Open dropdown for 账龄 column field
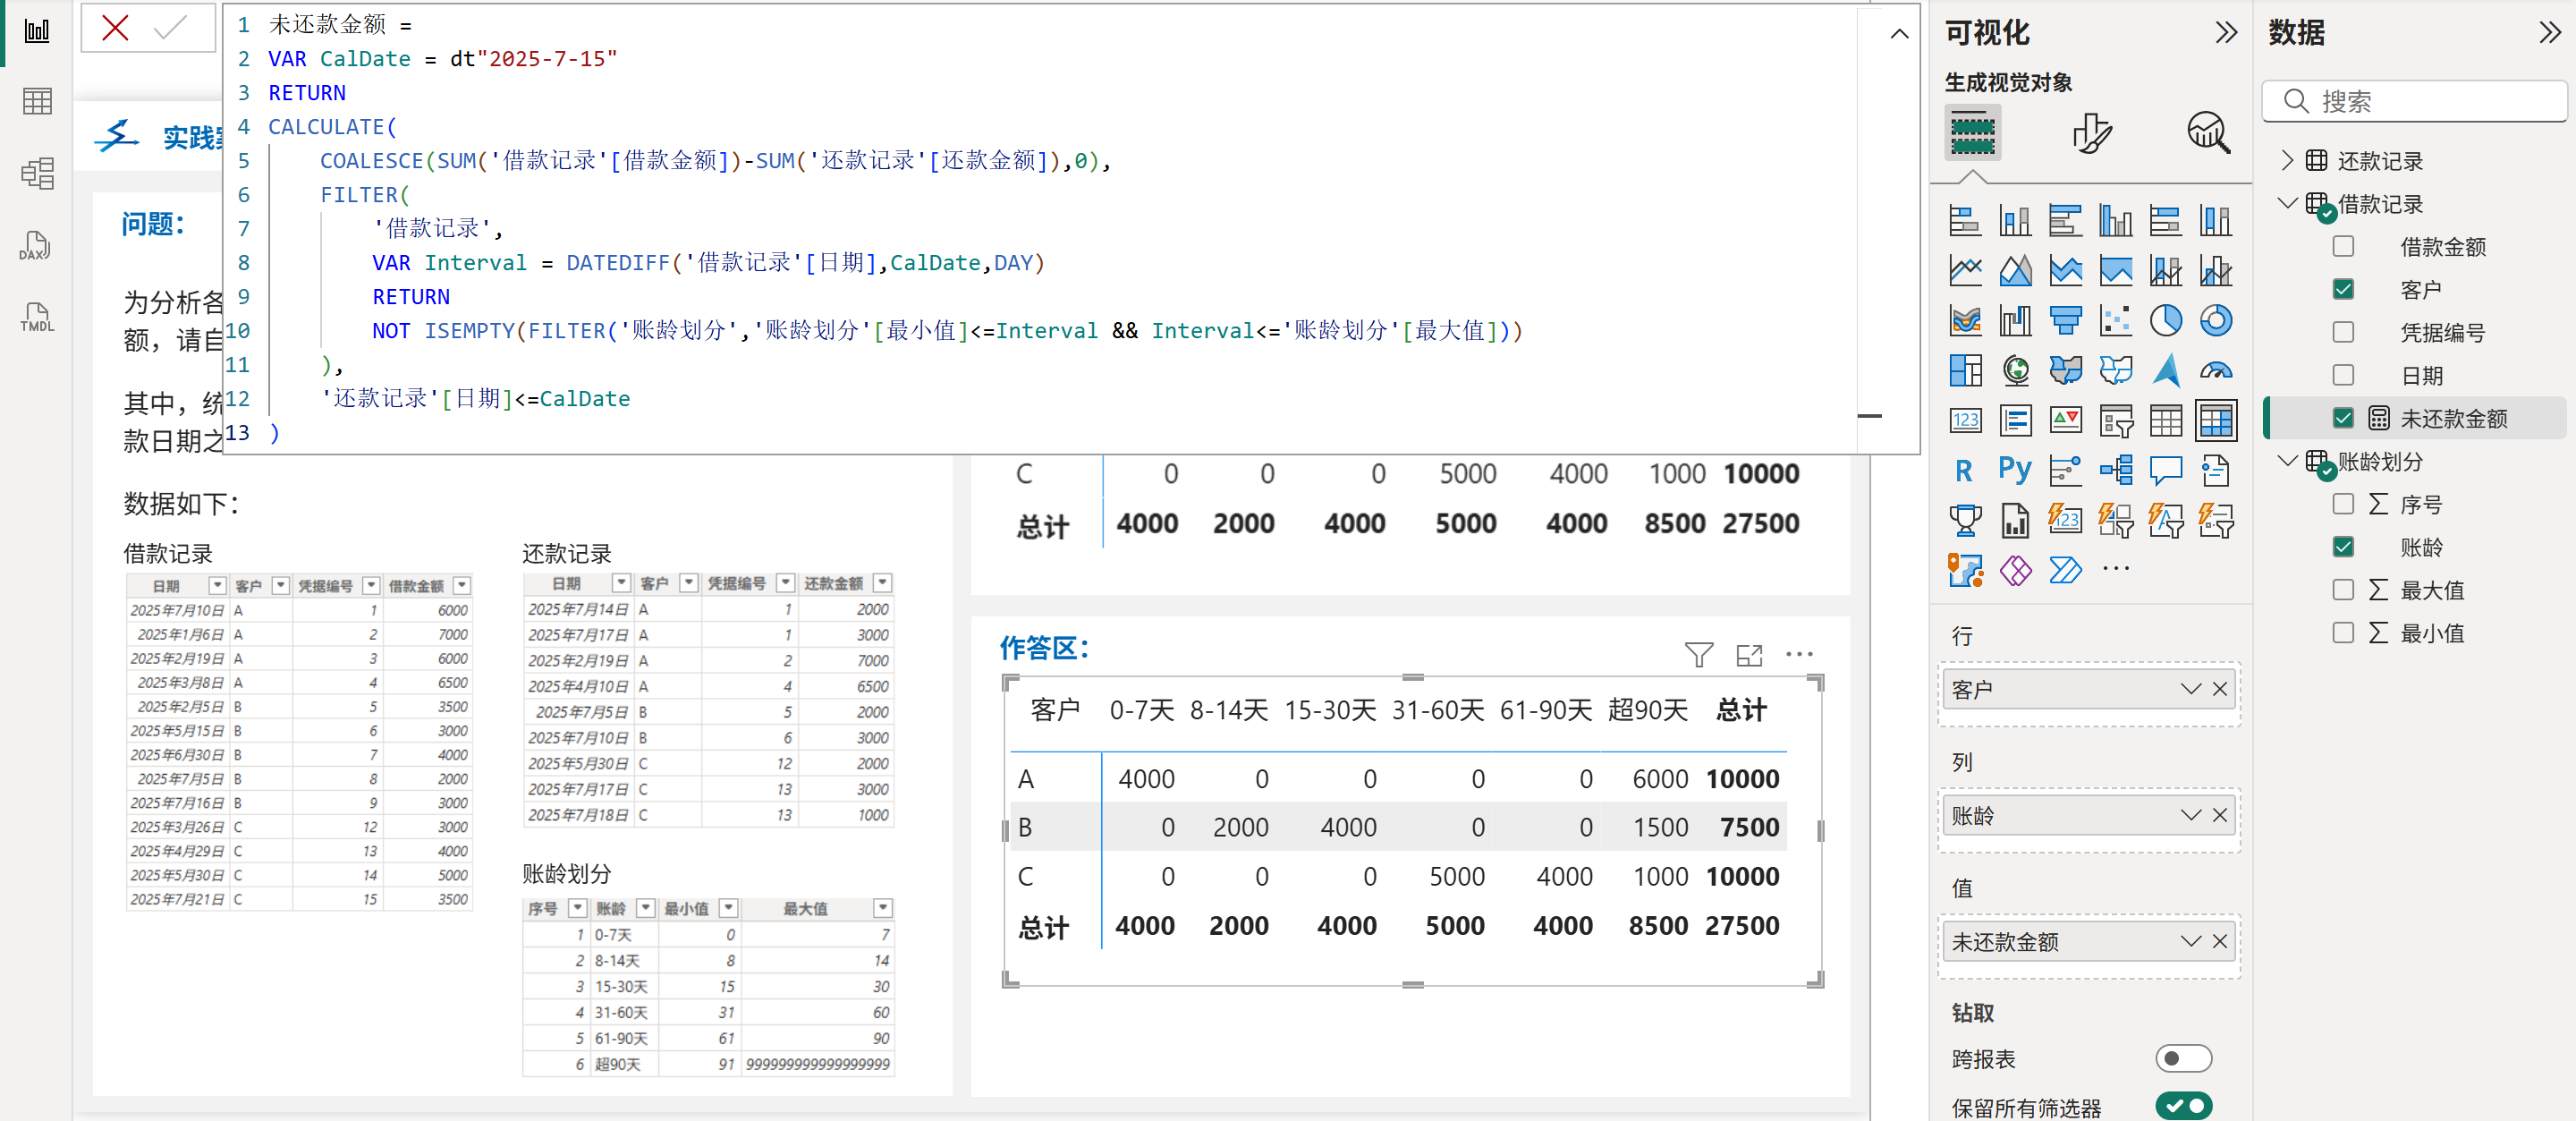The width and height of the screenshot is (2576, 1121). [x=2190, y=815]
